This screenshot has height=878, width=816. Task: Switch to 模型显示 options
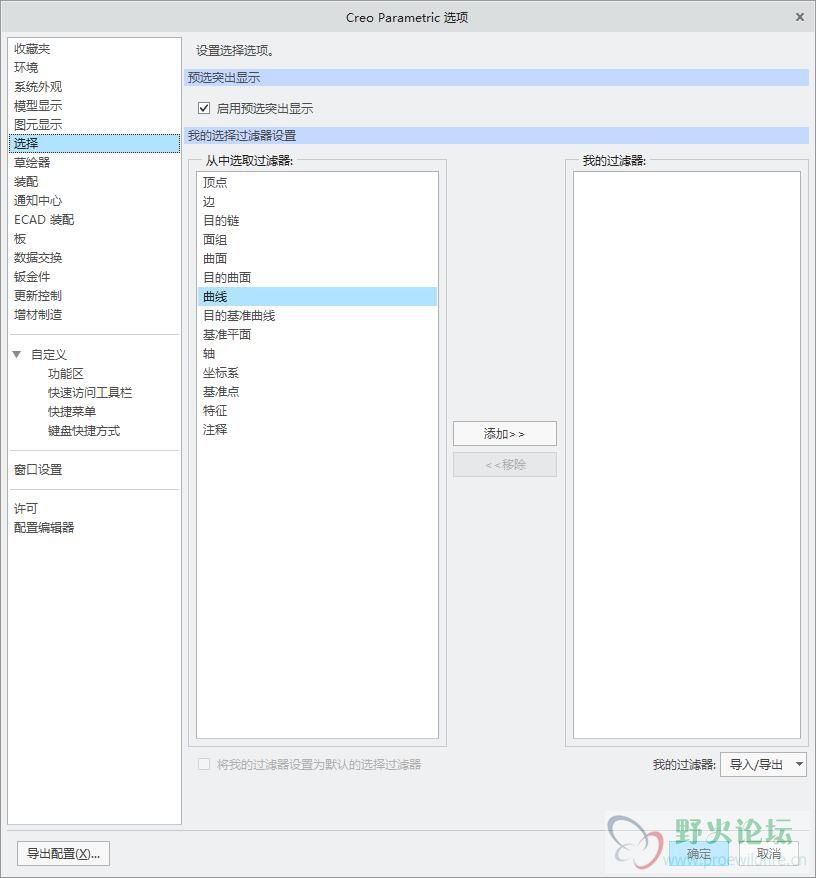[38, 106]
